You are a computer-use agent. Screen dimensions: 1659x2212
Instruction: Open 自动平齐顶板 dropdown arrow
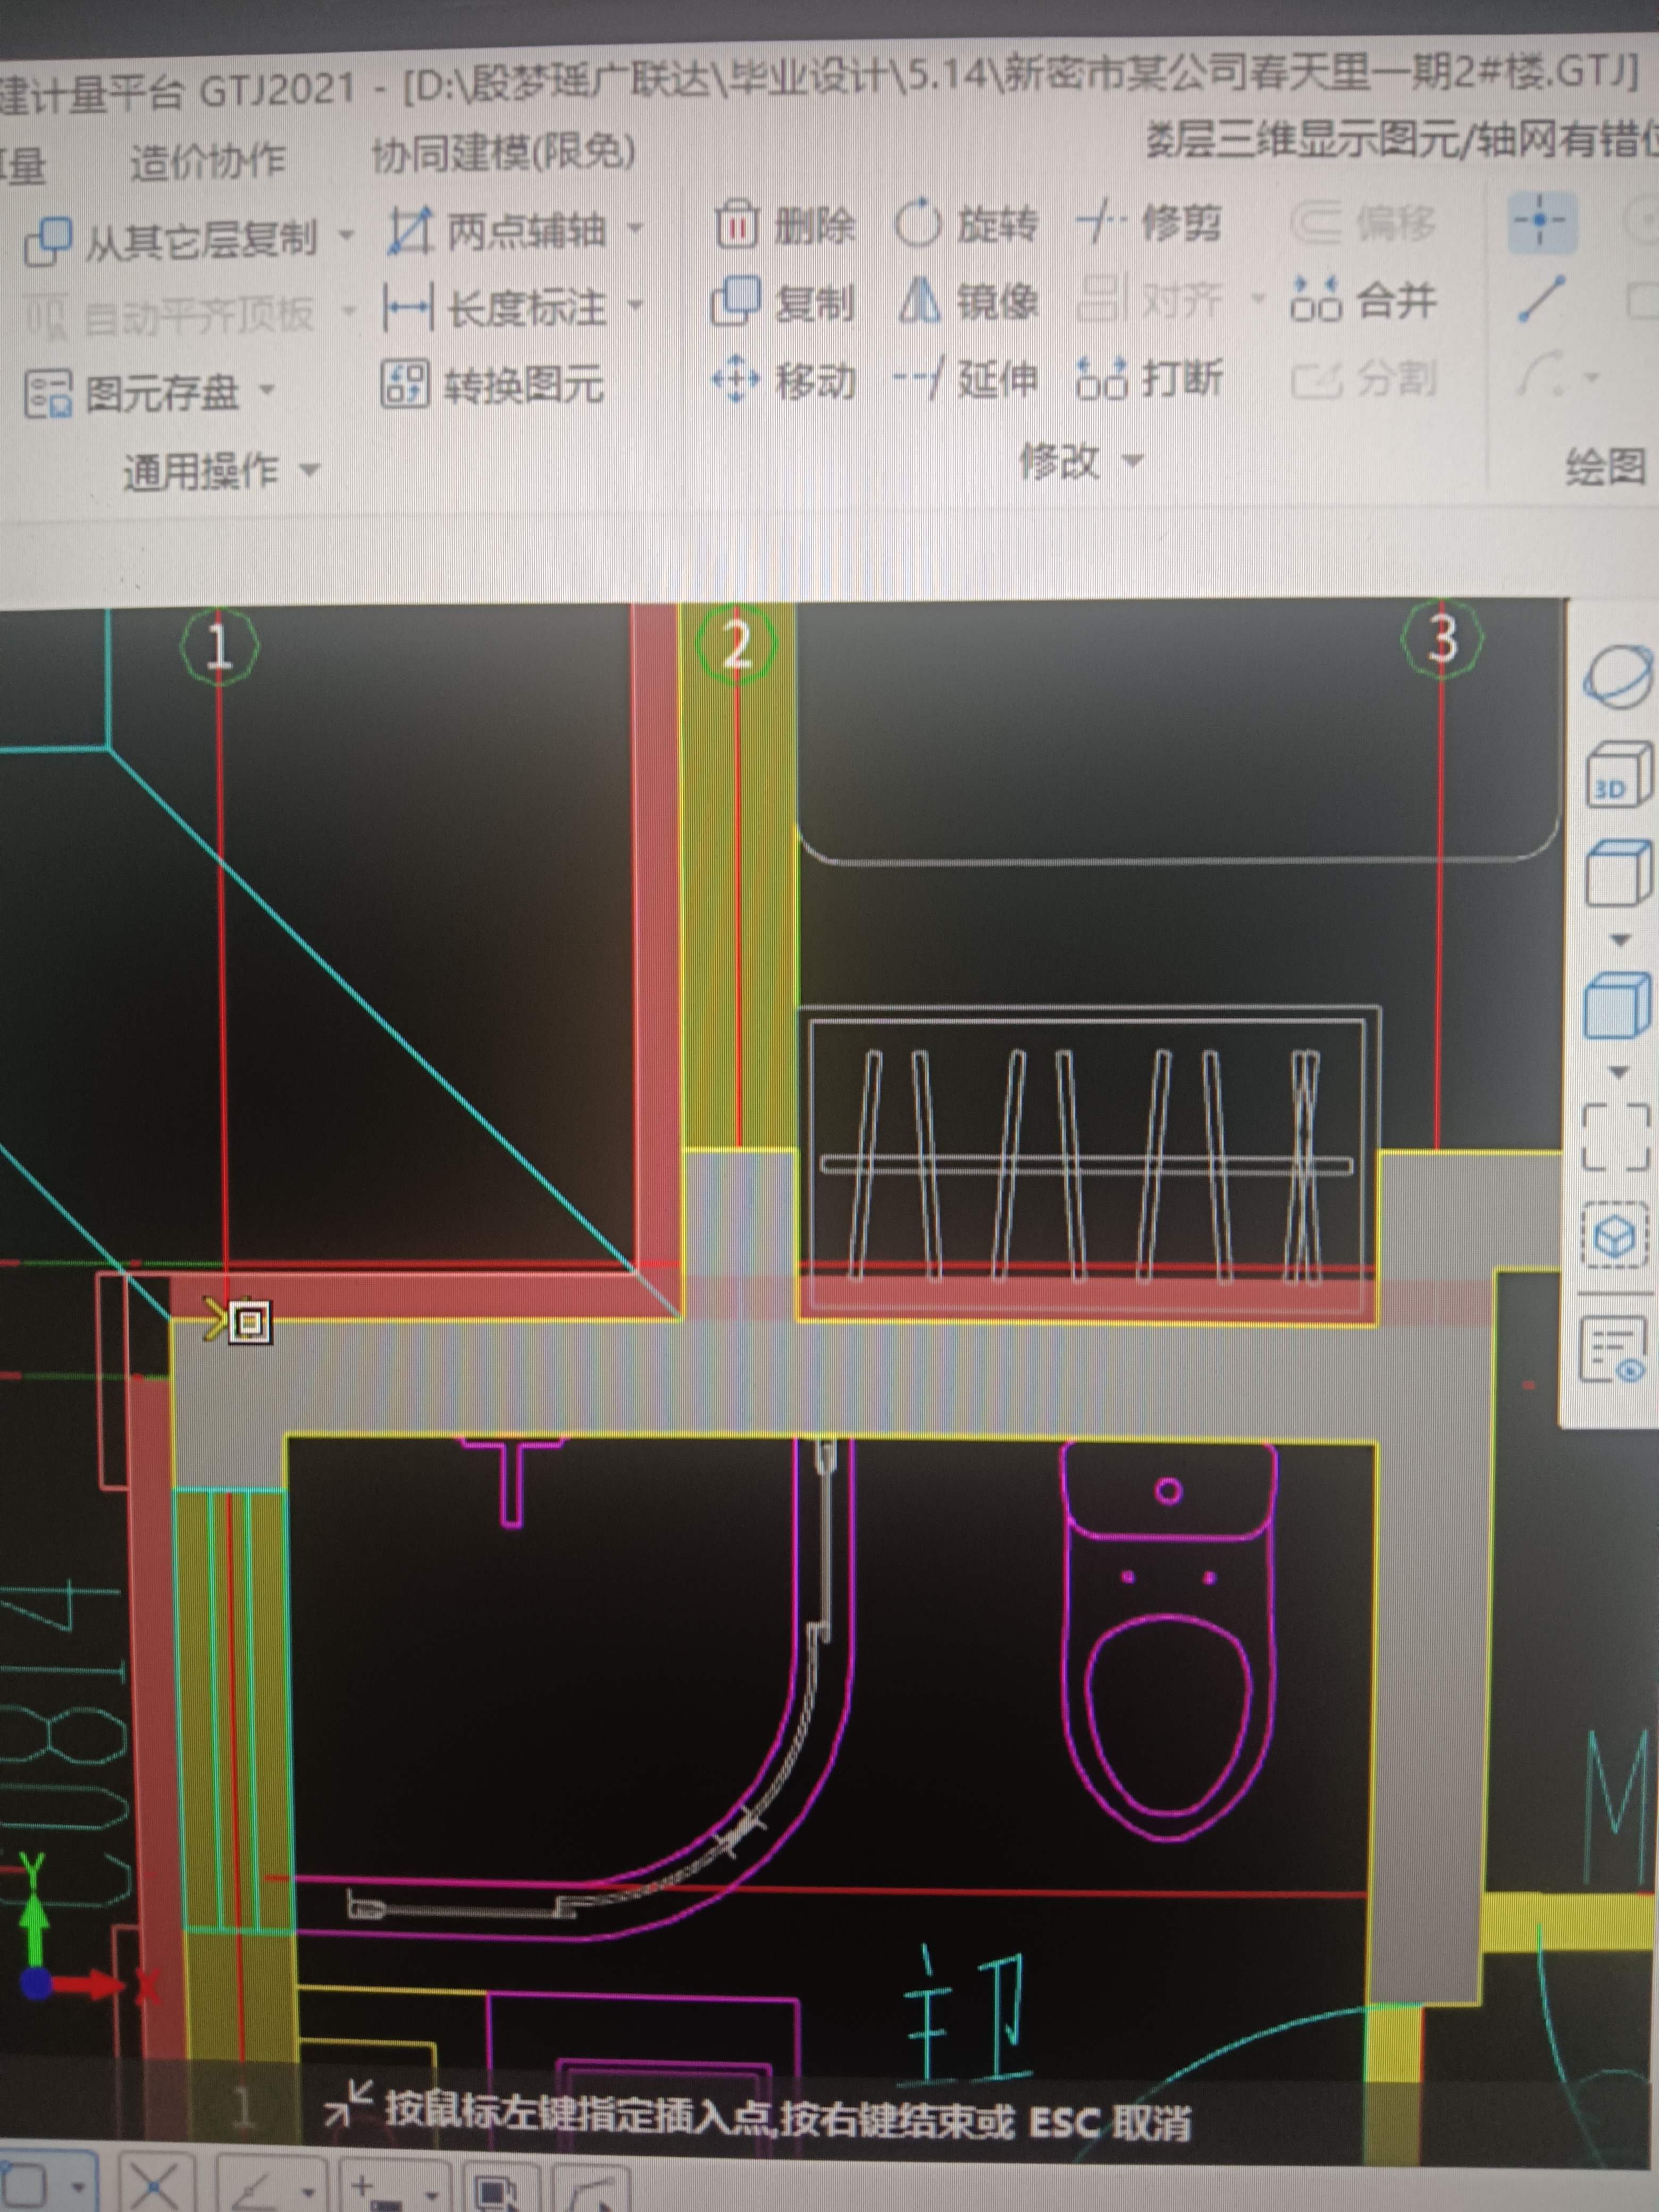348,311
